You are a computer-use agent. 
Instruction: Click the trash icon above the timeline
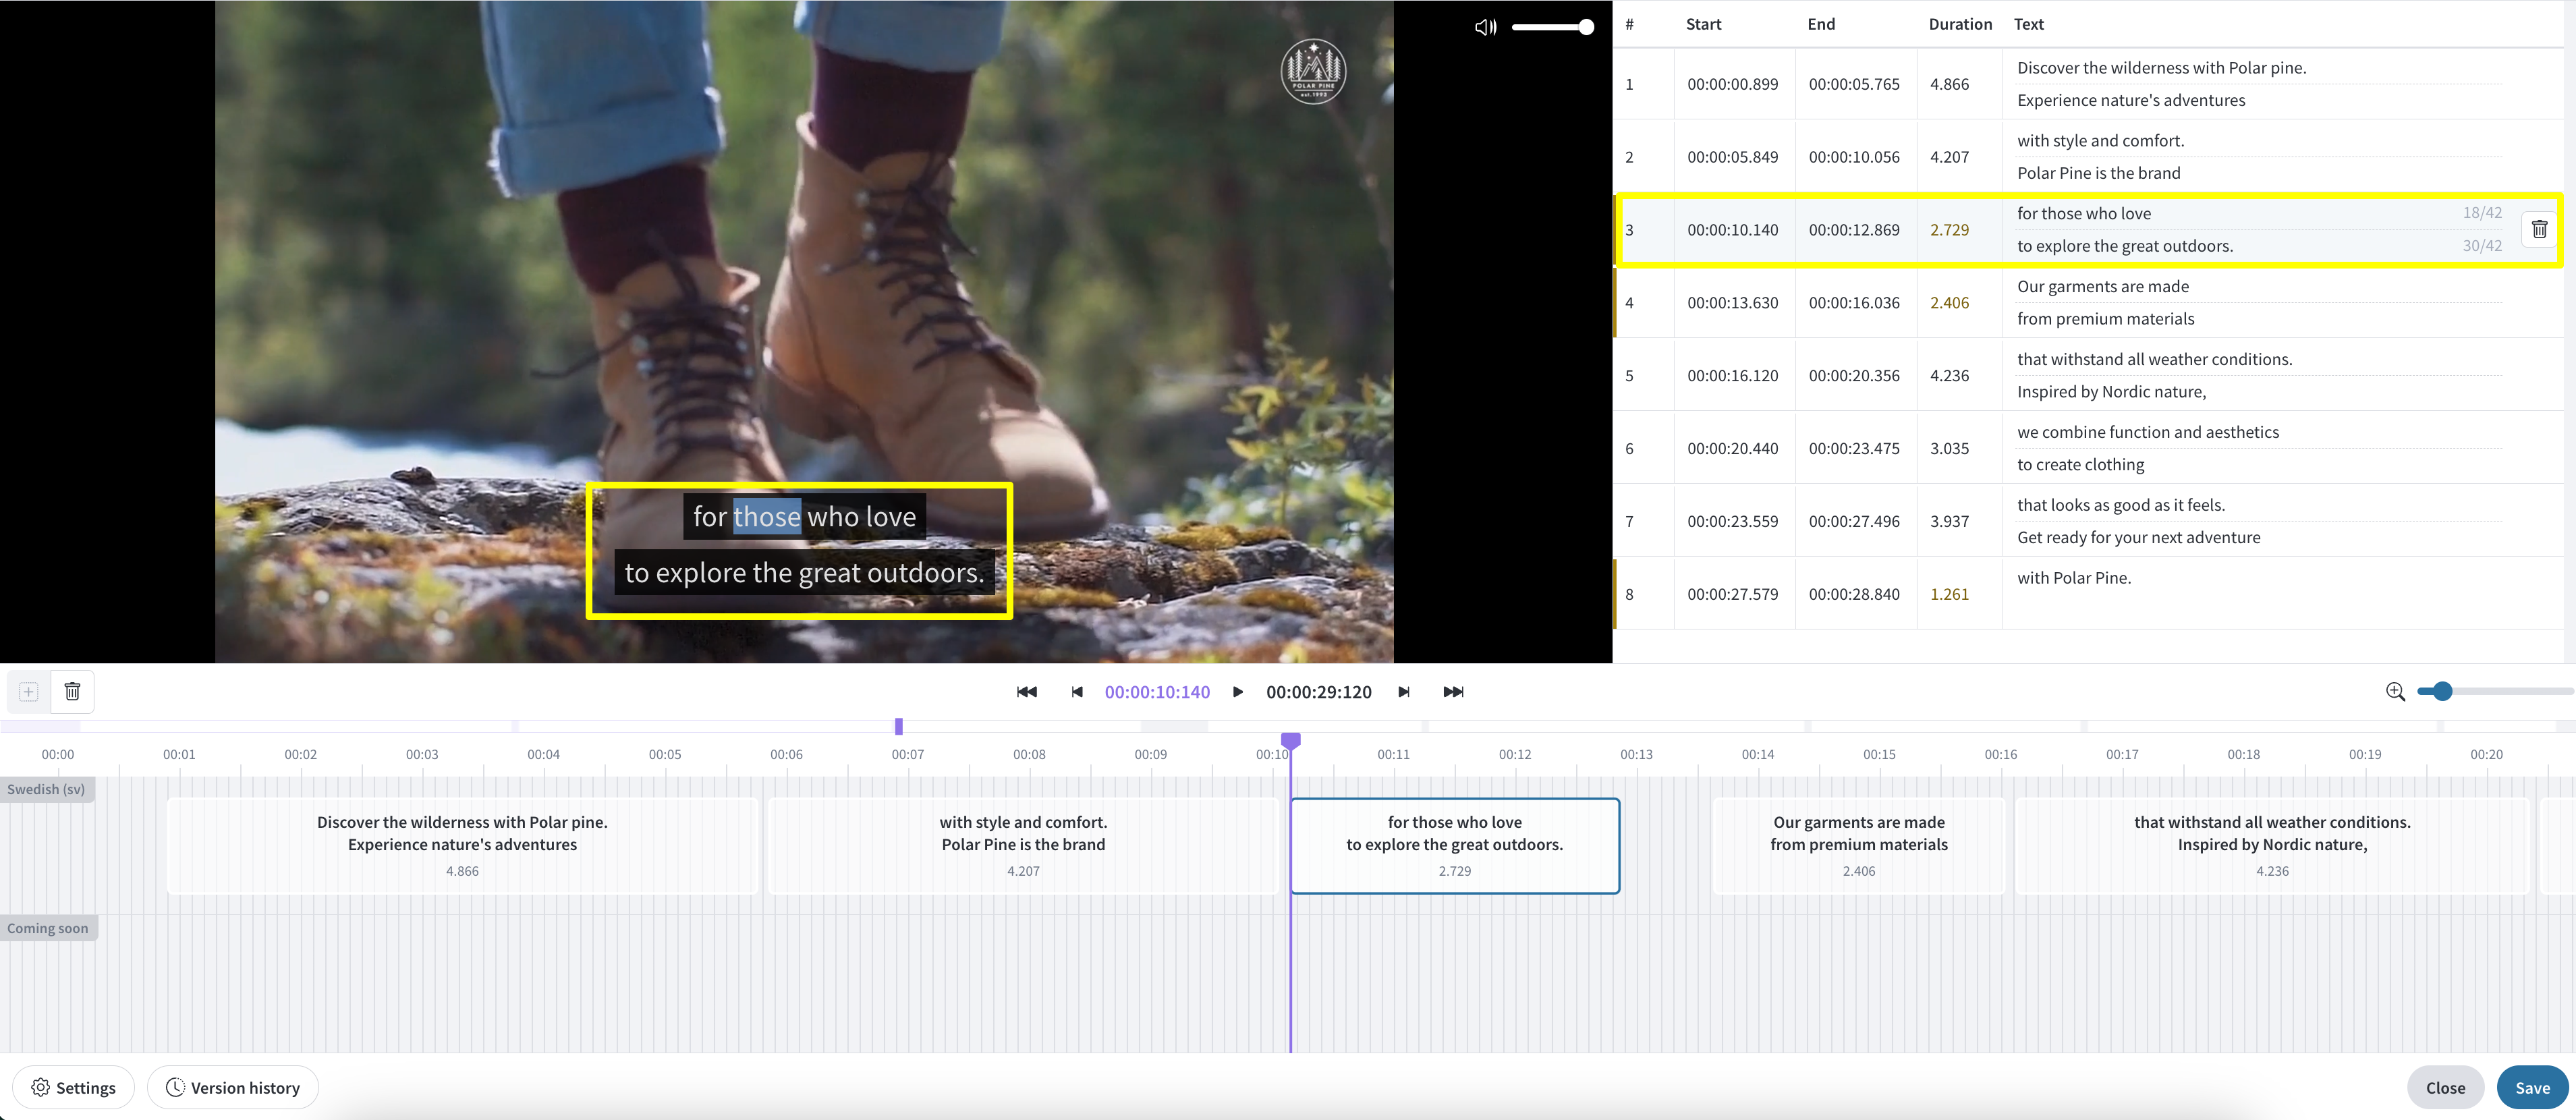tap(72, 692)
